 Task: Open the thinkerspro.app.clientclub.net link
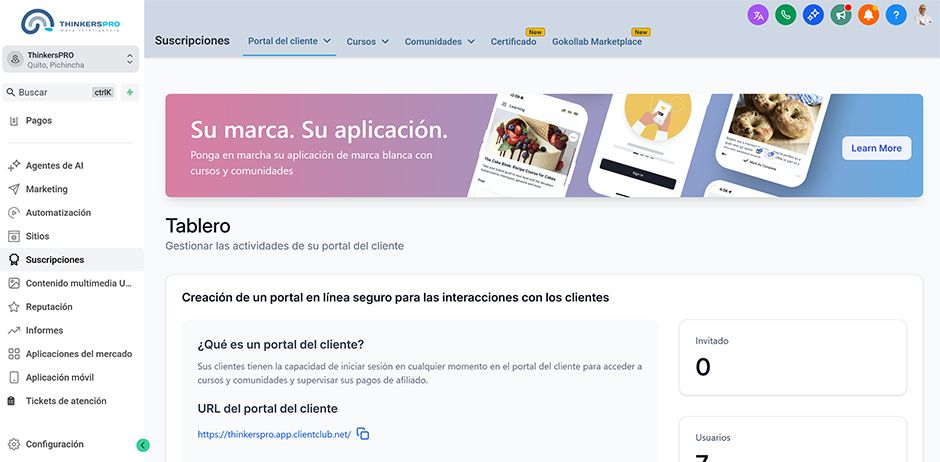click(274, 434)
